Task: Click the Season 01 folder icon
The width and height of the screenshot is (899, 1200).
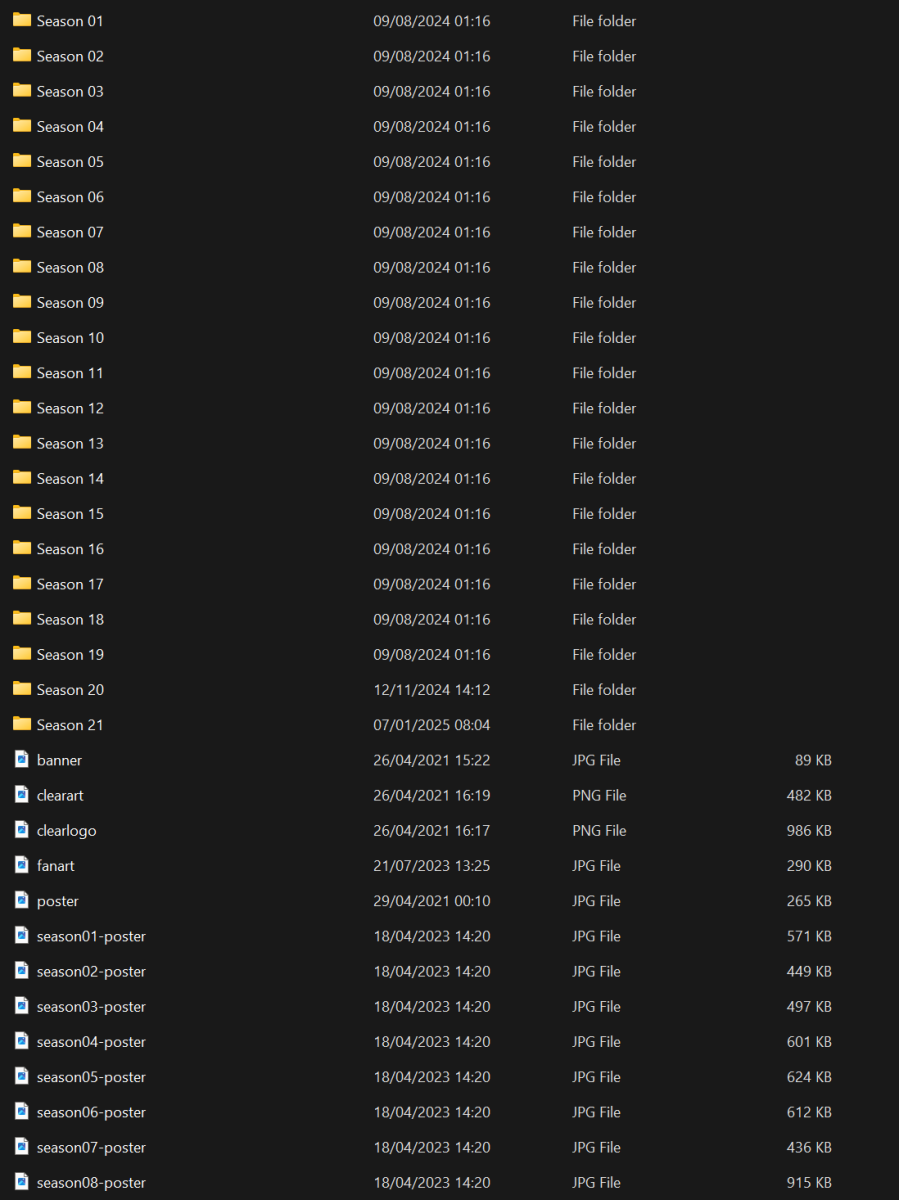Action: pos(21,20)
